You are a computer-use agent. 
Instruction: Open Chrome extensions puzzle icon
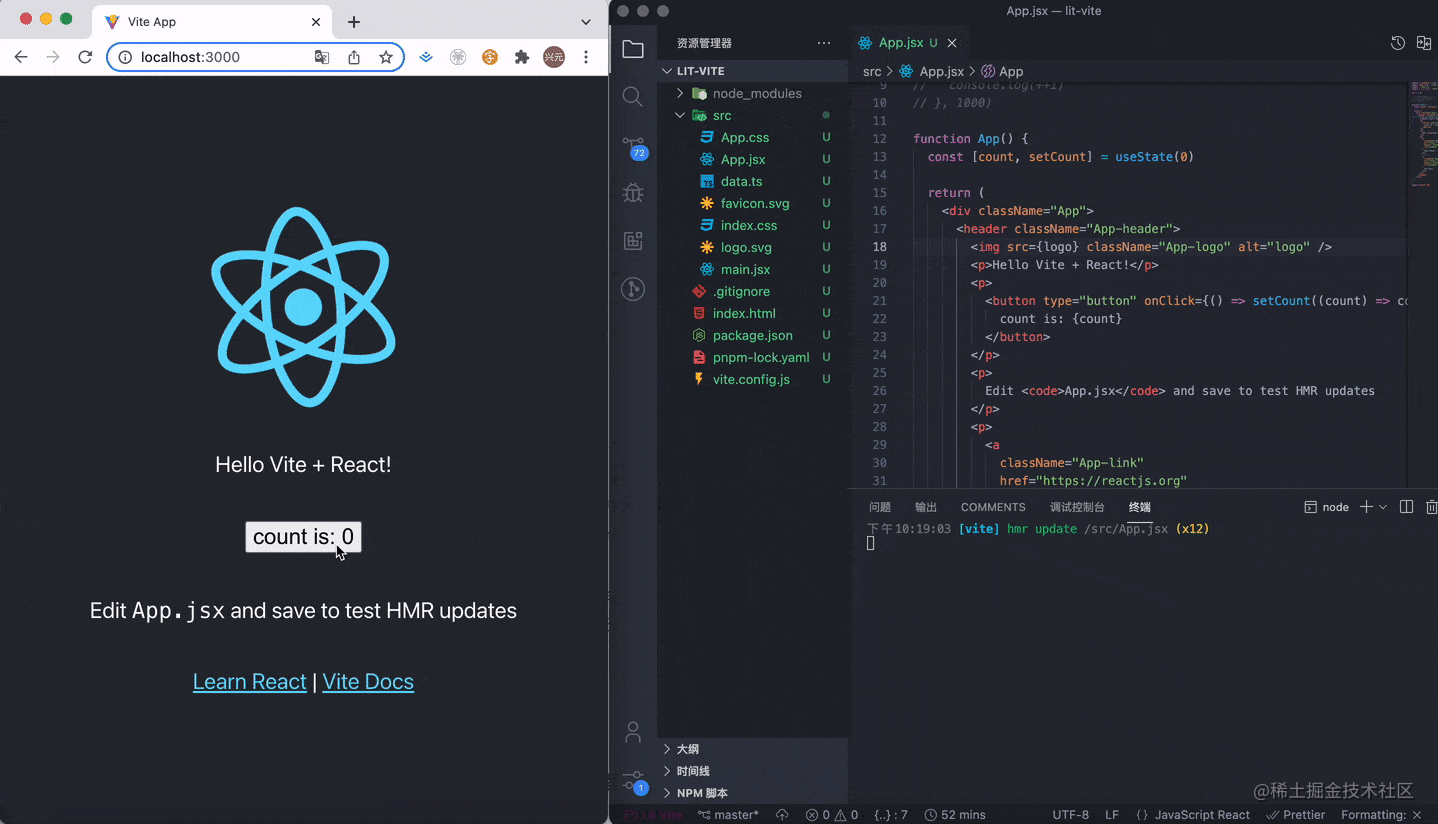point(521,57)
